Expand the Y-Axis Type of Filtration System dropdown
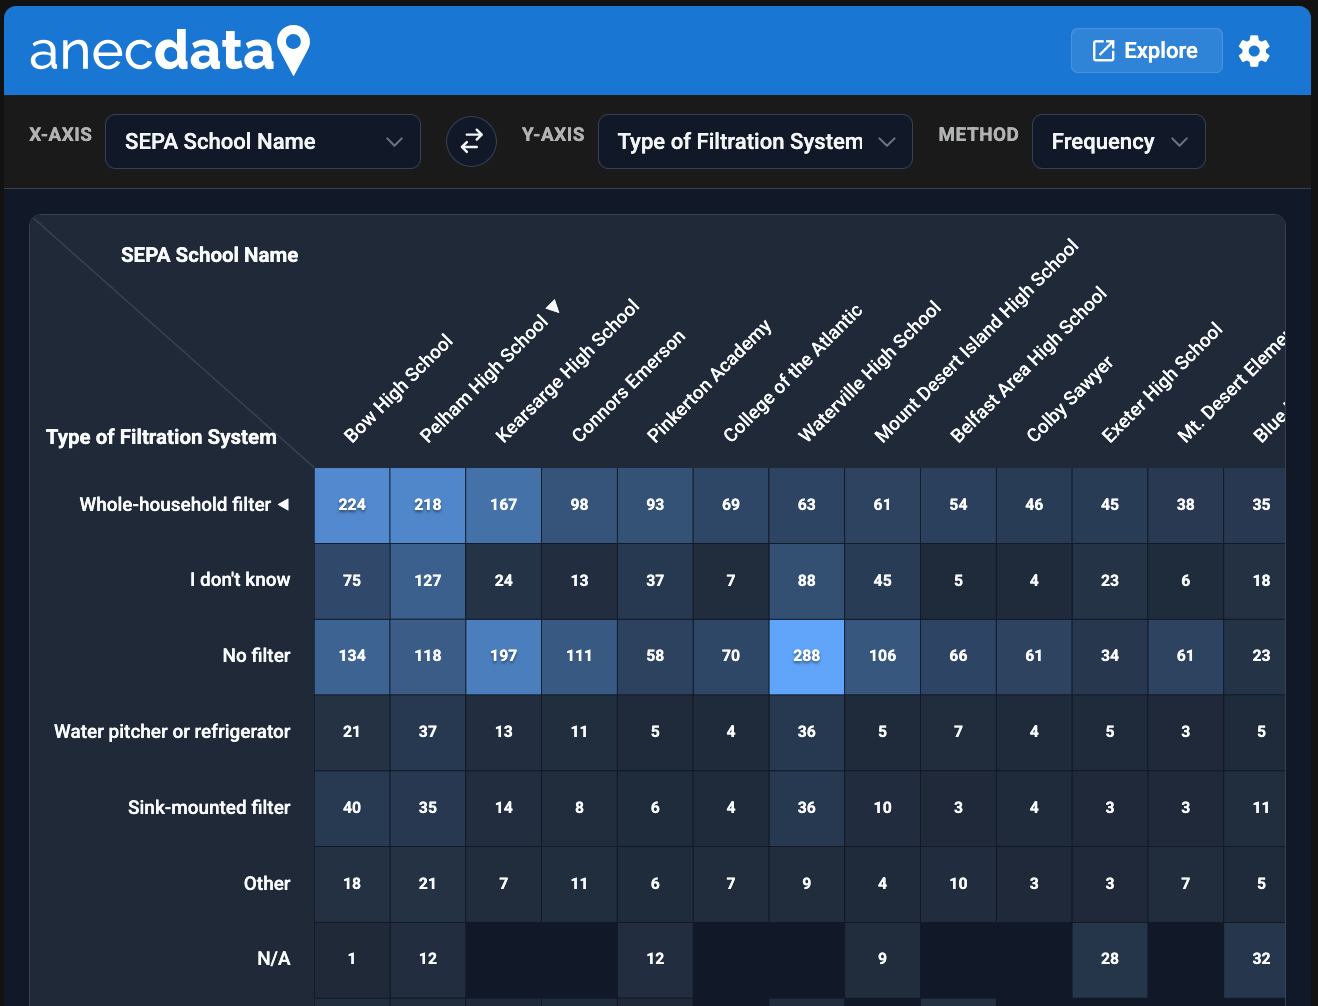Image resolution: width=1318 pixels, height=1006 pixels. (x=754, y=142)
